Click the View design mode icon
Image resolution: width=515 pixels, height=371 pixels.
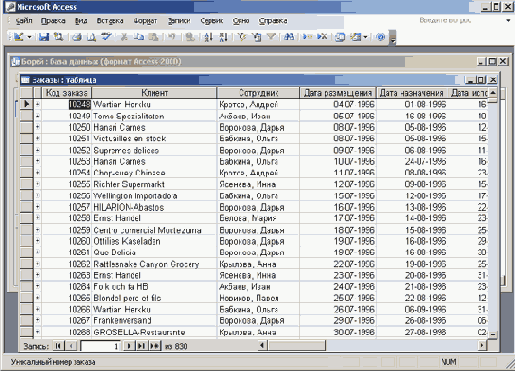point(18,37)
